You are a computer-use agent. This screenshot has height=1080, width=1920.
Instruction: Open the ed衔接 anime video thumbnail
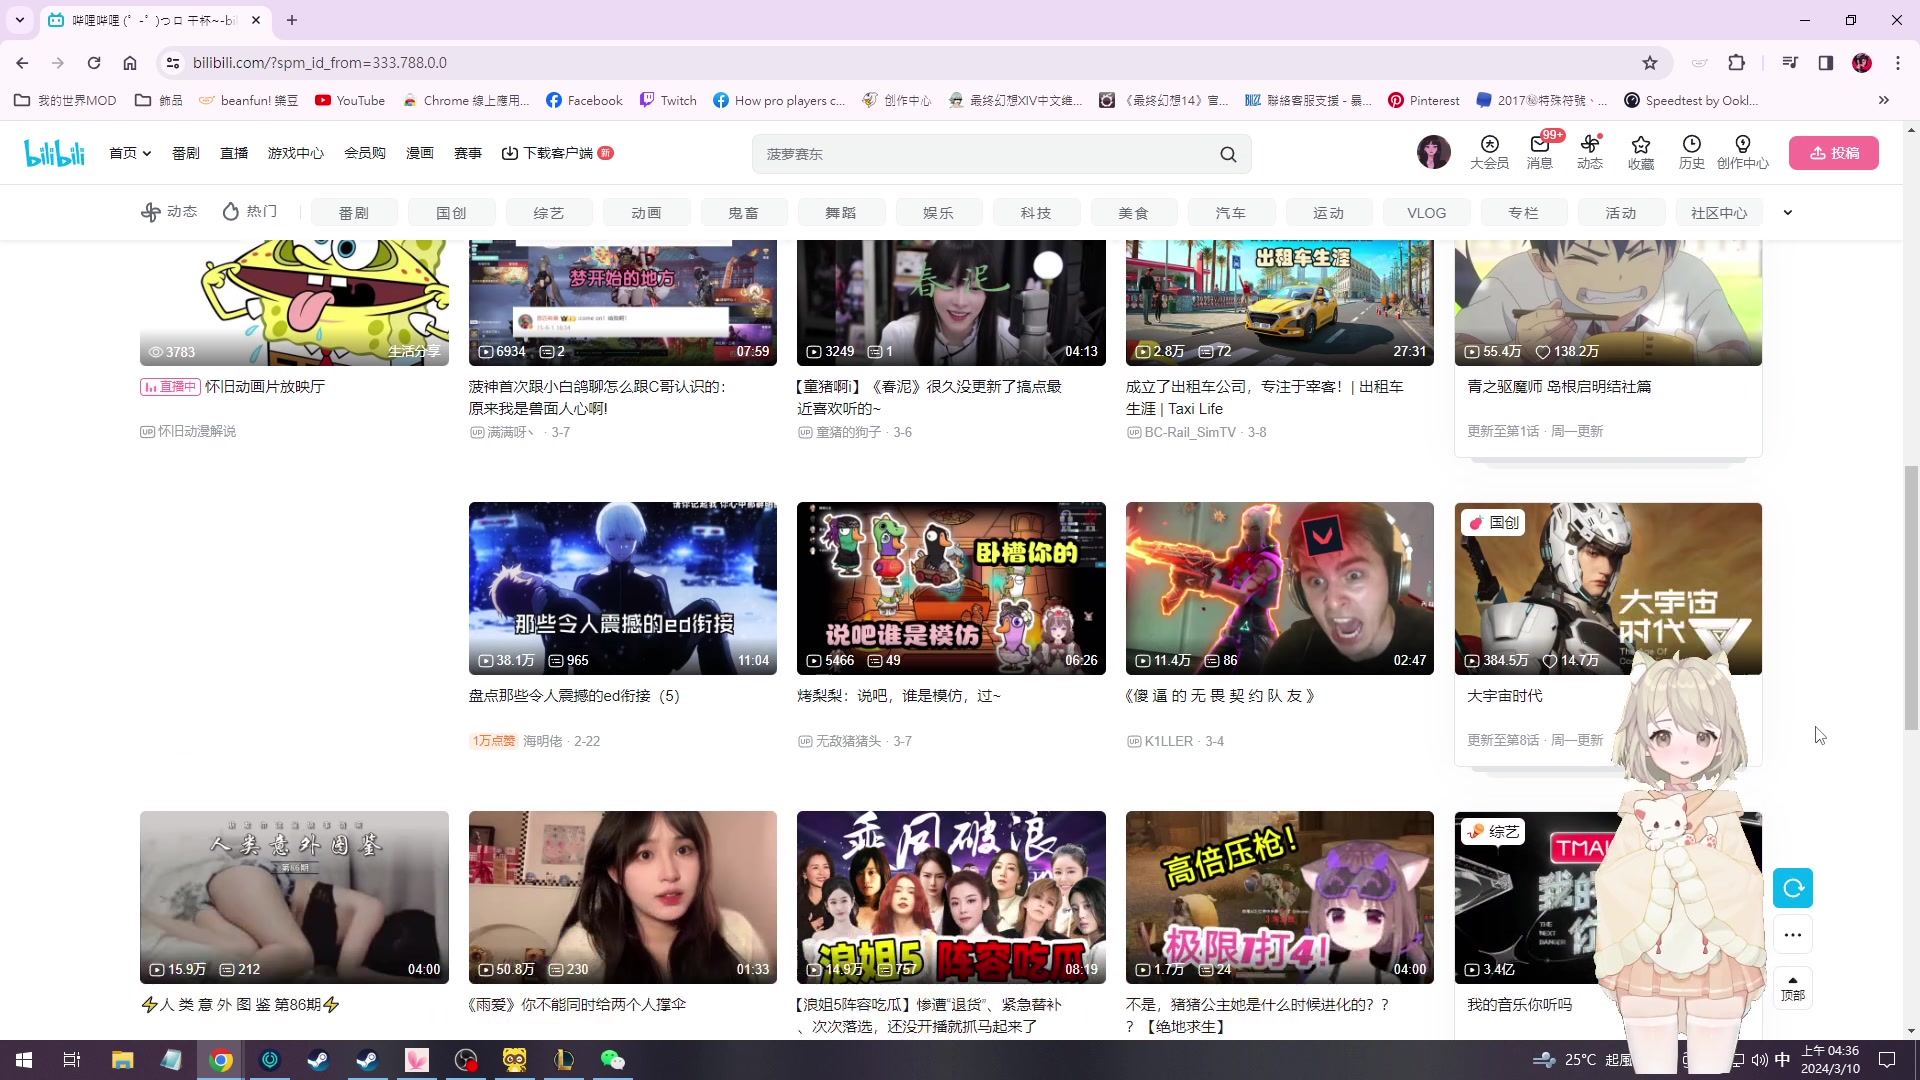[x=623, y=588]
